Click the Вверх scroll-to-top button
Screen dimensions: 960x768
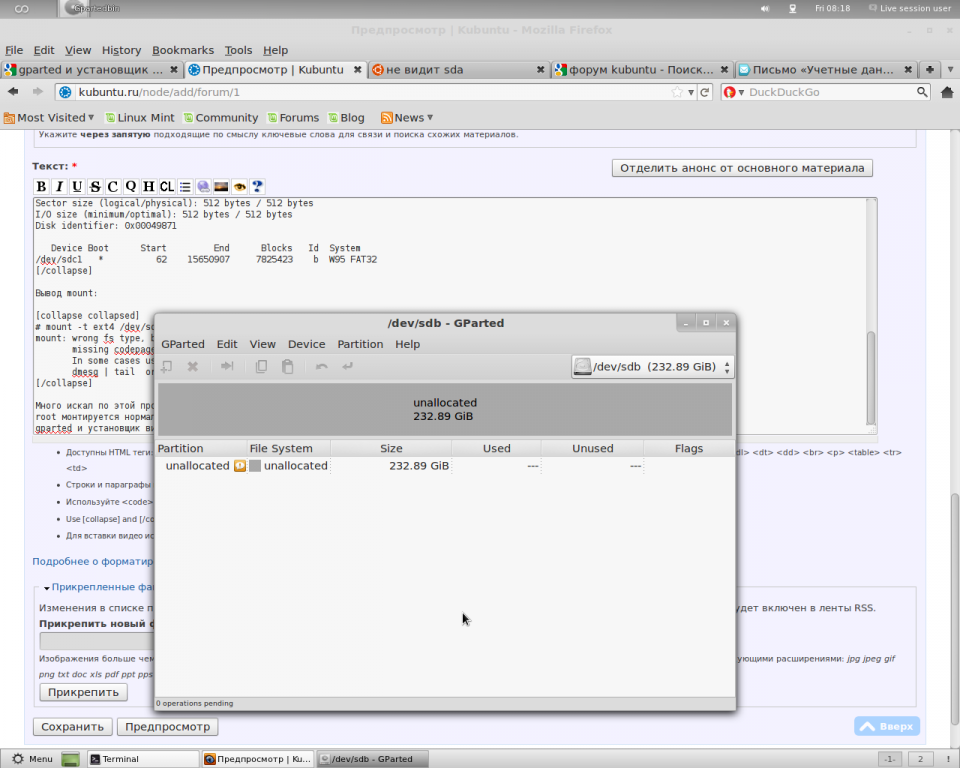887,726
